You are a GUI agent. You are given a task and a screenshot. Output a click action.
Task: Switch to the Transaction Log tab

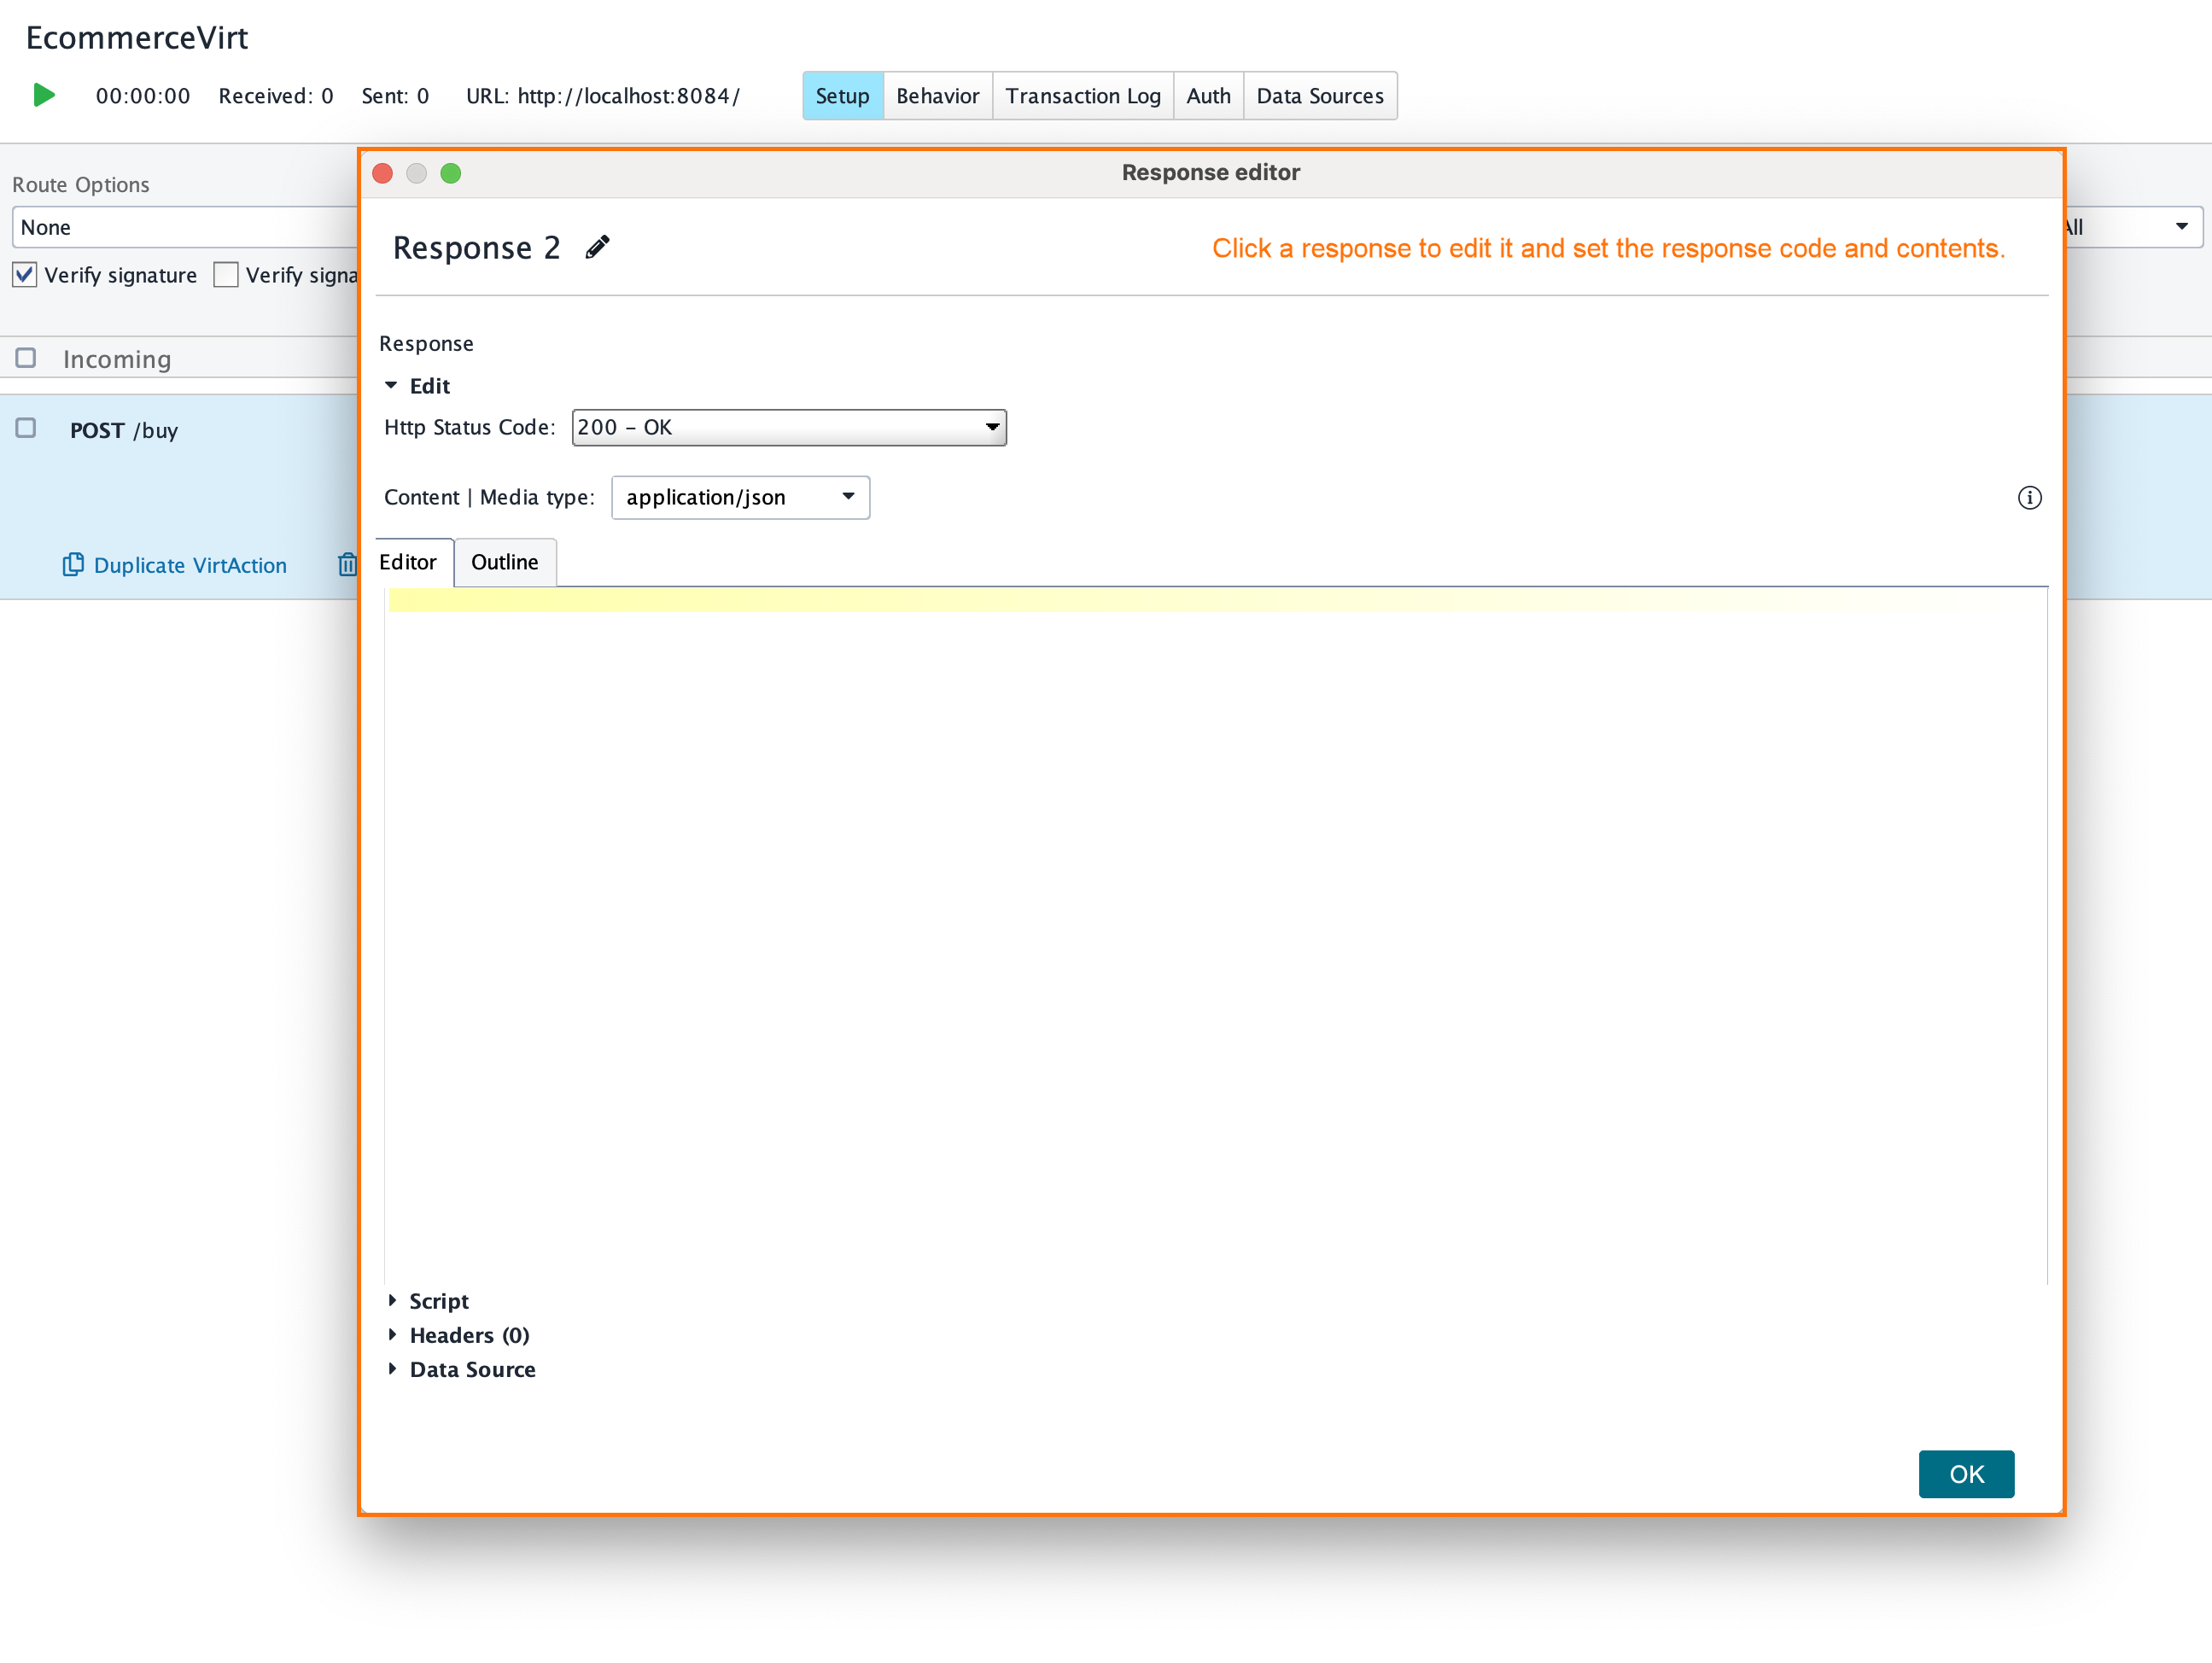pos(1083,95)
